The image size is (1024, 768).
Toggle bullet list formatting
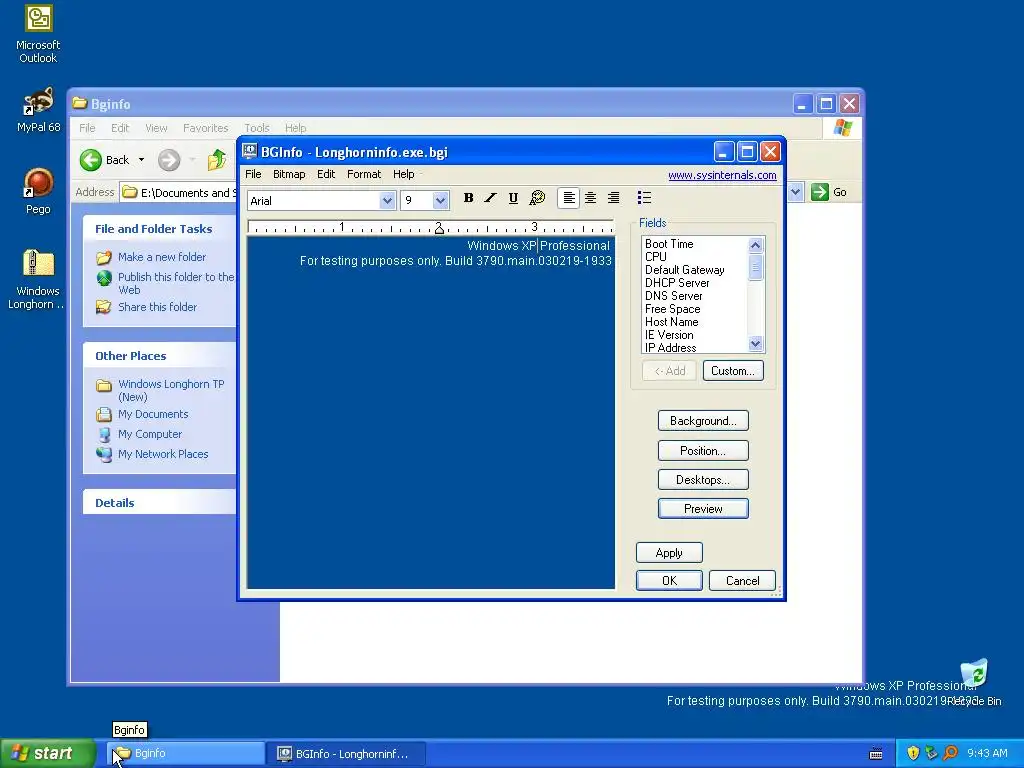644,198
